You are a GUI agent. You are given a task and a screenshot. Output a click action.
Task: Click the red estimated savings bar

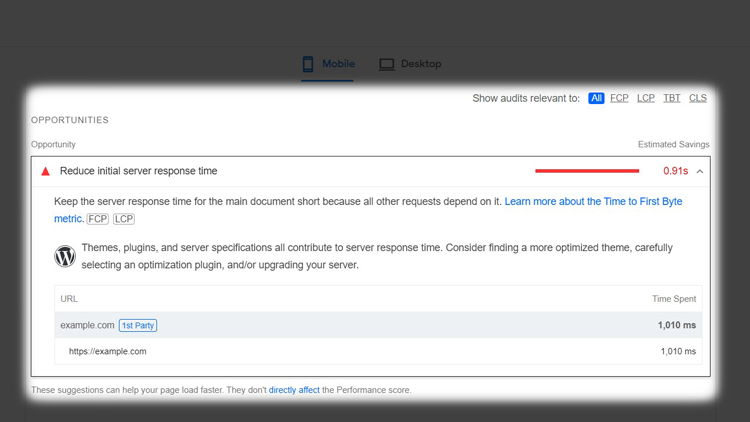[x=587, y=171]
